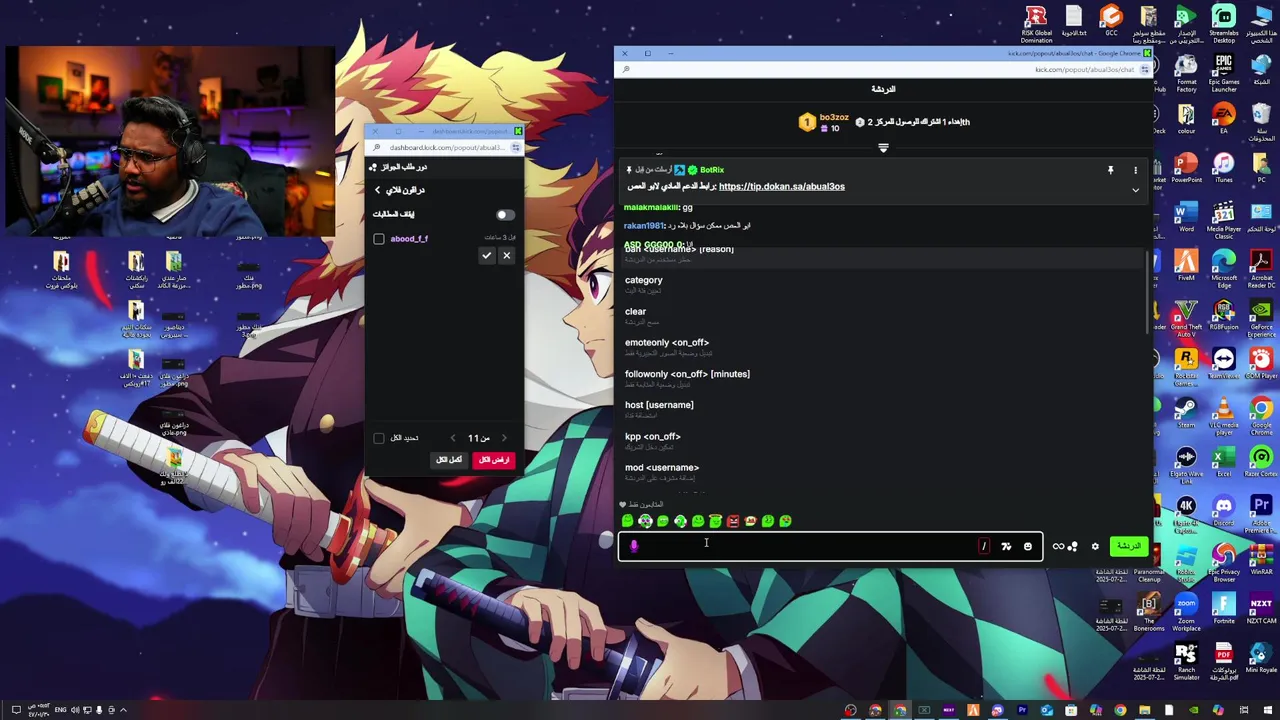This screenshot has width=1280, height=720.
Task: Click the malakmalakiii username in chat
Action: point(651,207)
